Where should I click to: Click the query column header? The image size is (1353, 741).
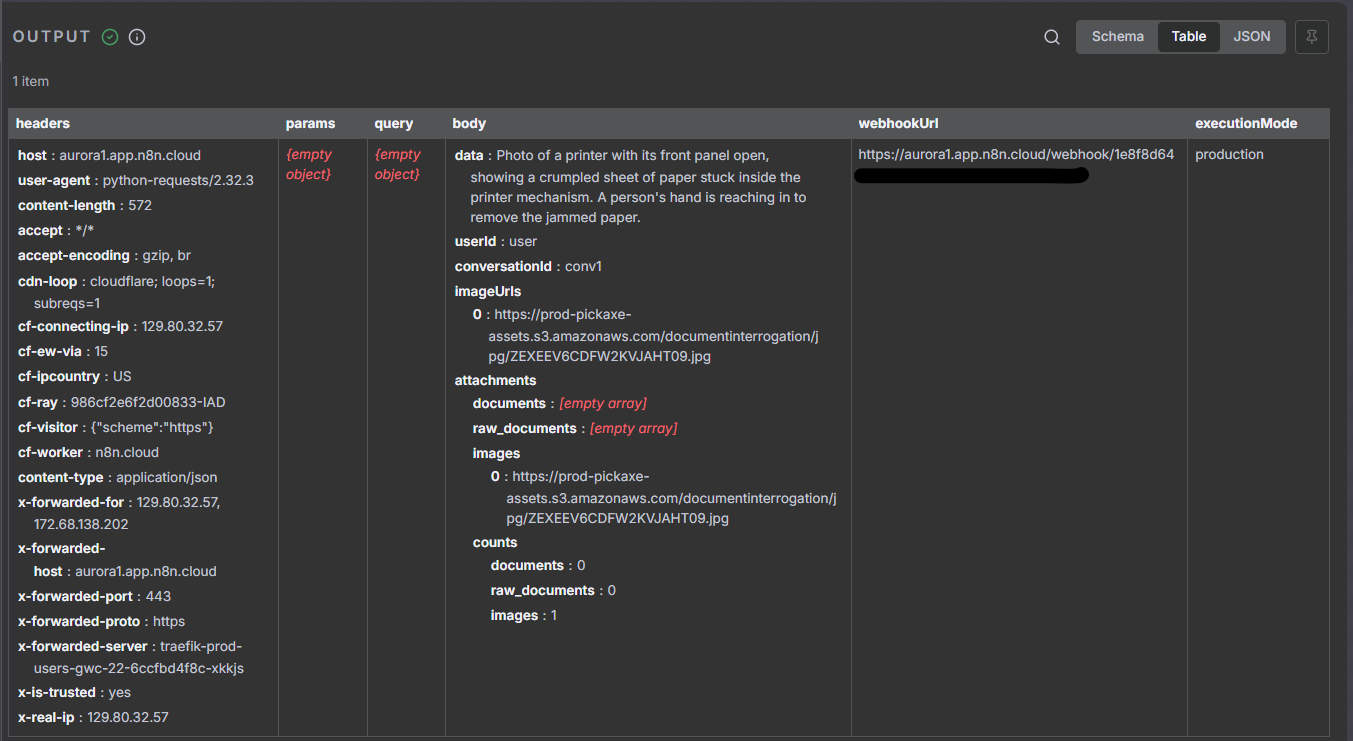tap(394, 124)
